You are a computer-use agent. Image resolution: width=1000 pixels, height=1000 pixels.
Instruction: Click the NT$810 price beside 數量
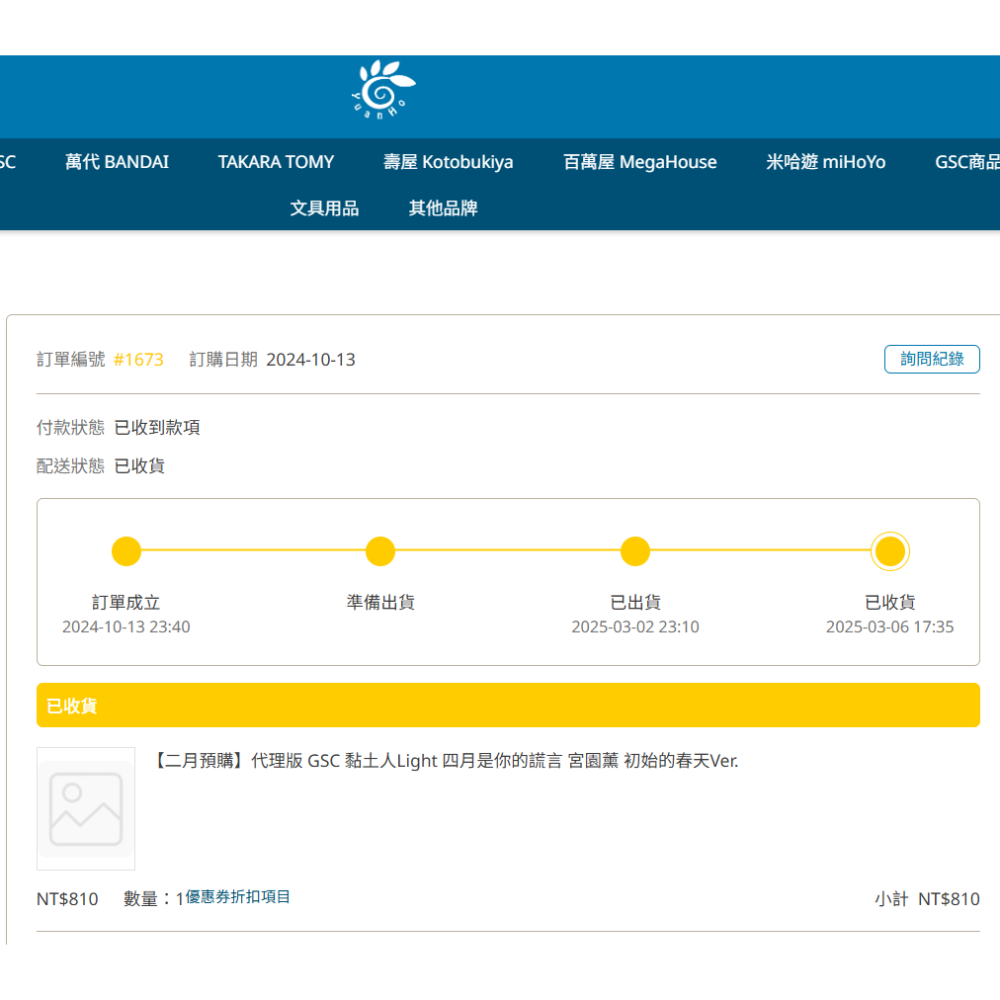coord(67,899)
